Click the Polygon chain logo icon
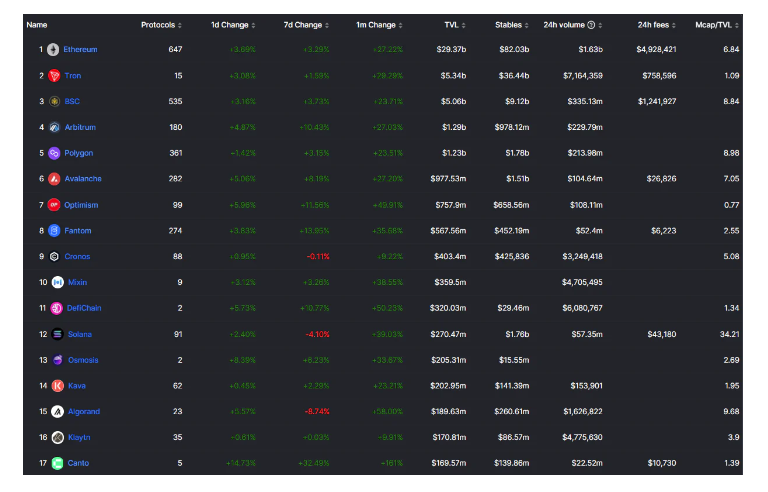Viewport: 768px width, 492px height. coord(54,153)
